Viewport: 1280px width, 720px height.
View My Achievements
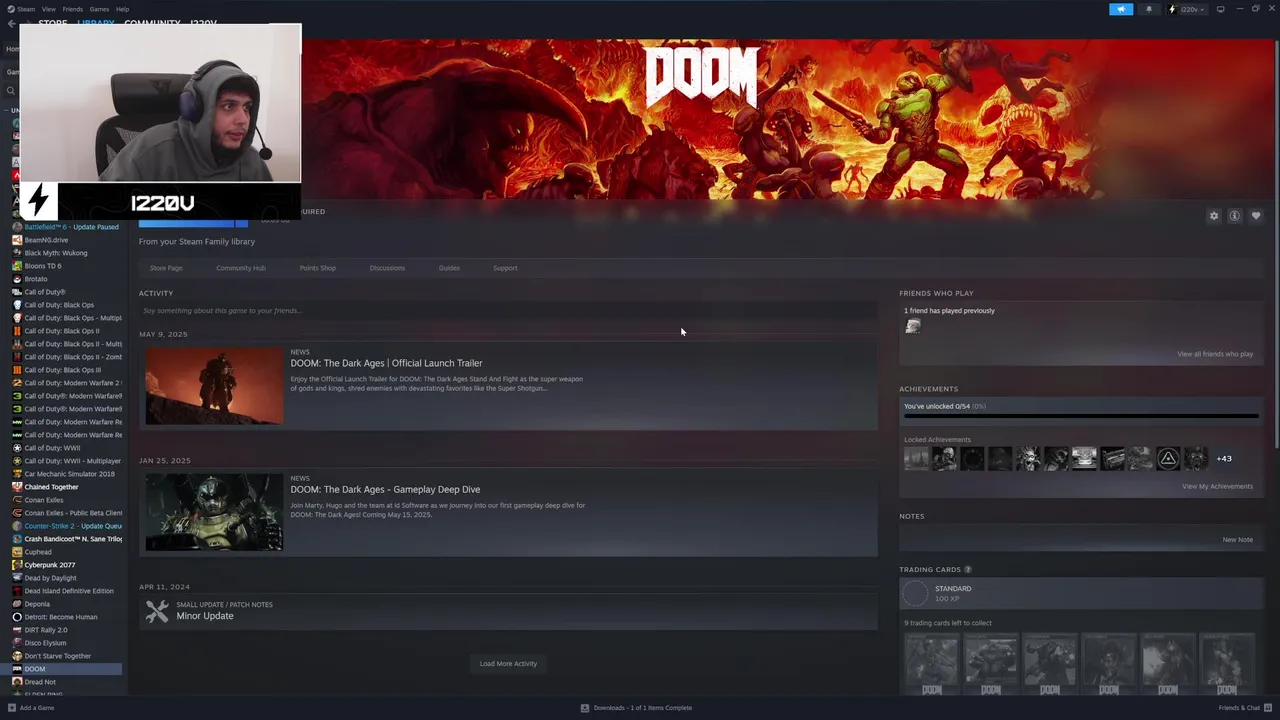coord(1217,486)
